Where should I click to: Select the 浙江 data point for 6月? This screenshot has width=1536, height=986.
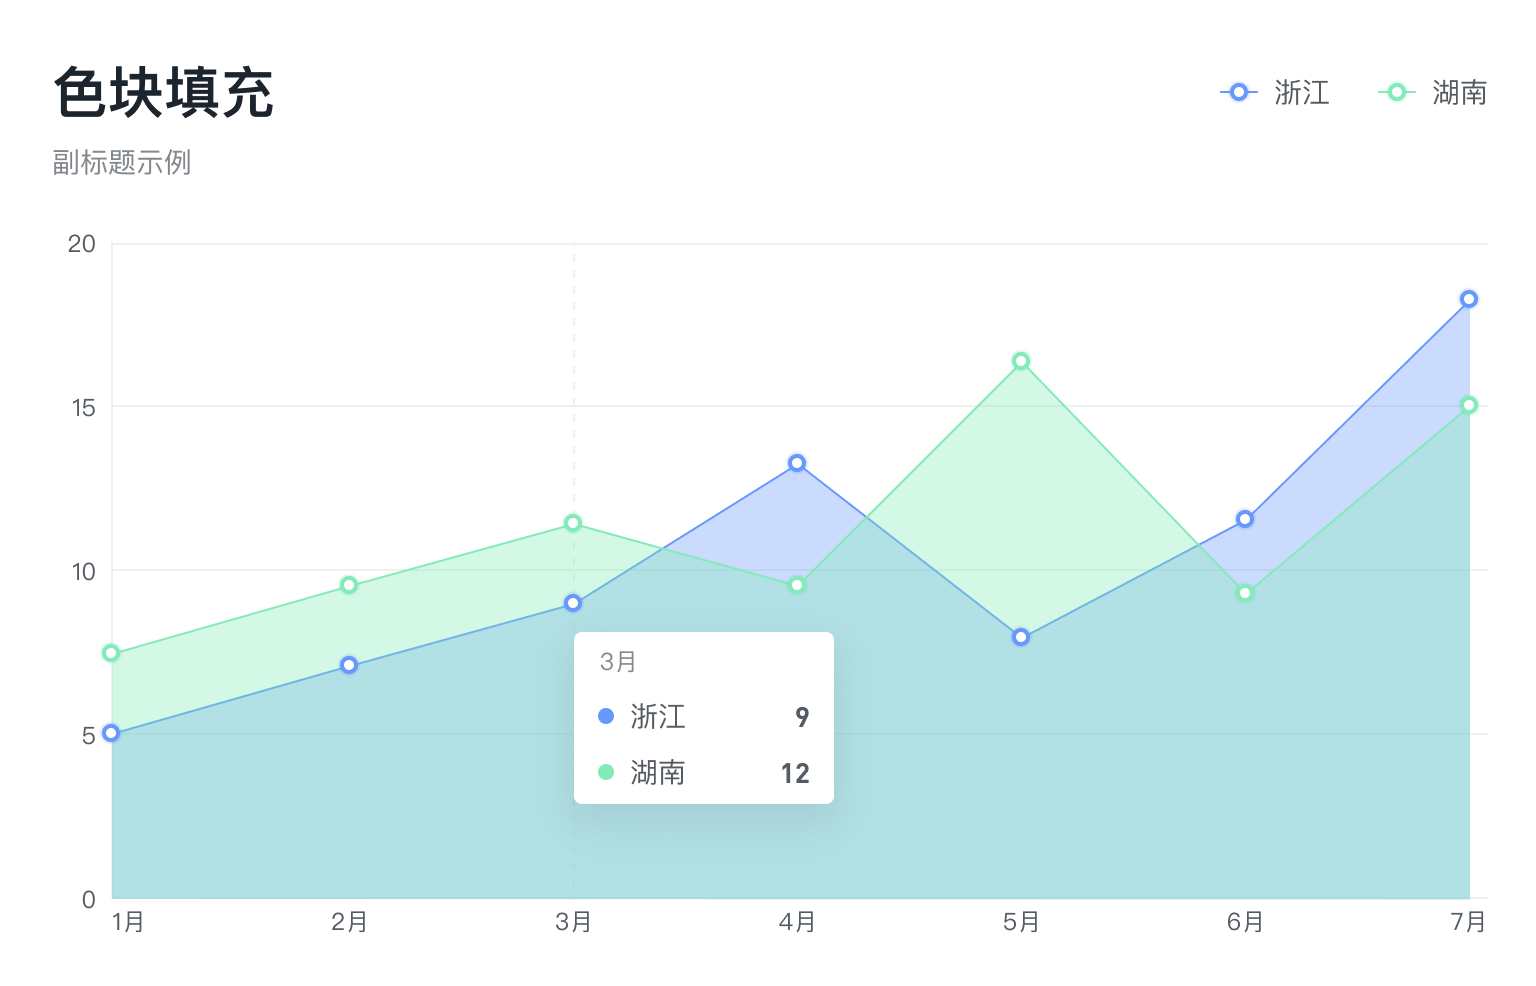tap(1245, 519)
